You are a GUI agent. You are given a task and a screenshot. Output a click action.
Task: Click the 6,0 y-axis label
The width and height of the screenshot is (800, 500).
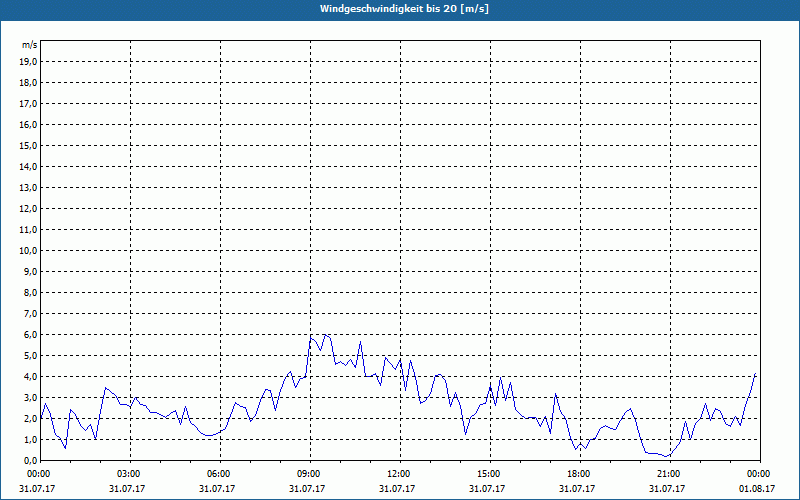(x=30, y=334)
